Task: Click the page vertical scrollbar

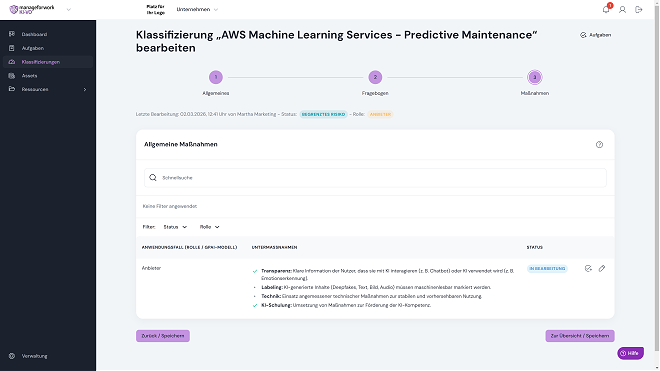Action: coord(657,177)
